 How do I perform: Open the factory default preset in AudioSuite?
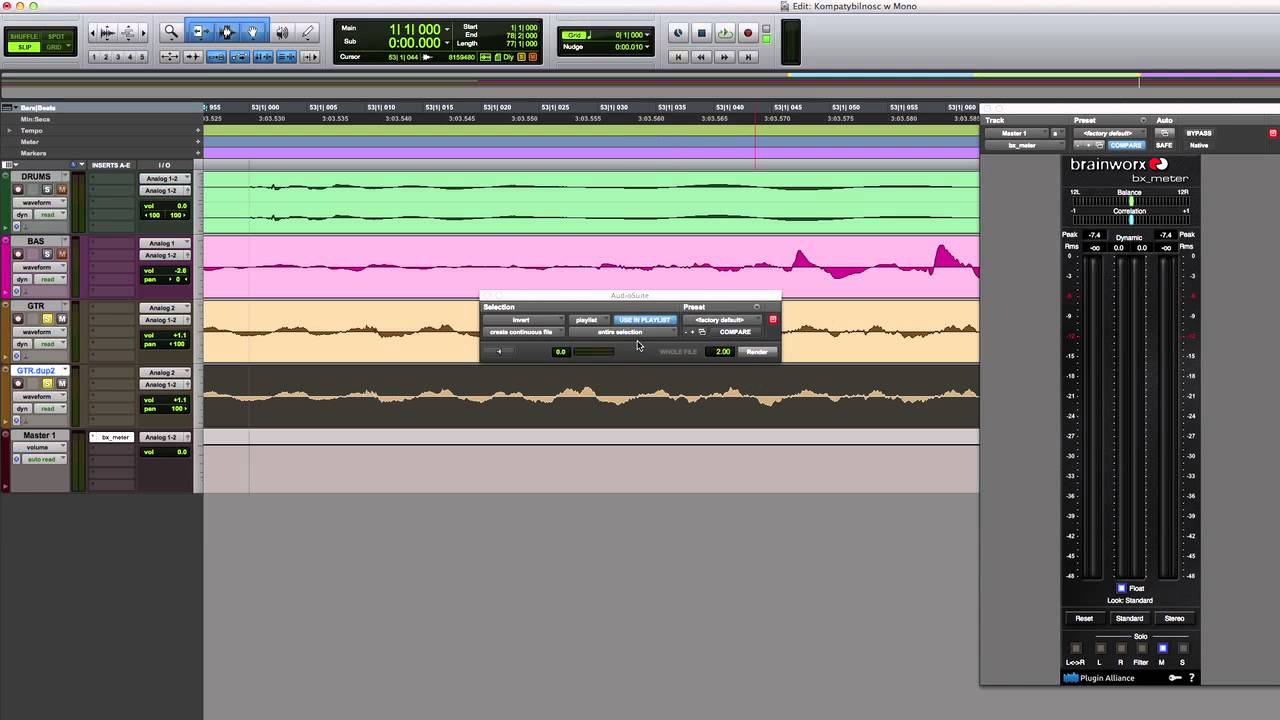pos(721,320)
